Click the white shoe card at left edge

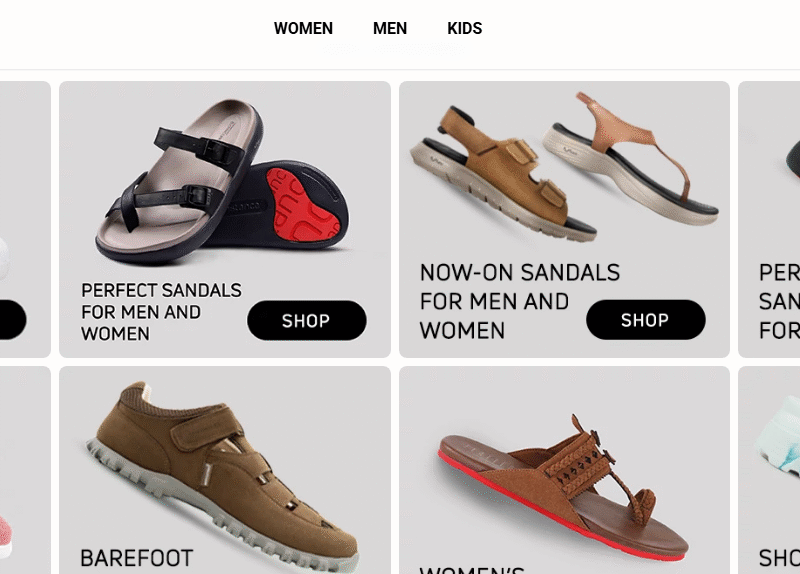click(25, 219)
